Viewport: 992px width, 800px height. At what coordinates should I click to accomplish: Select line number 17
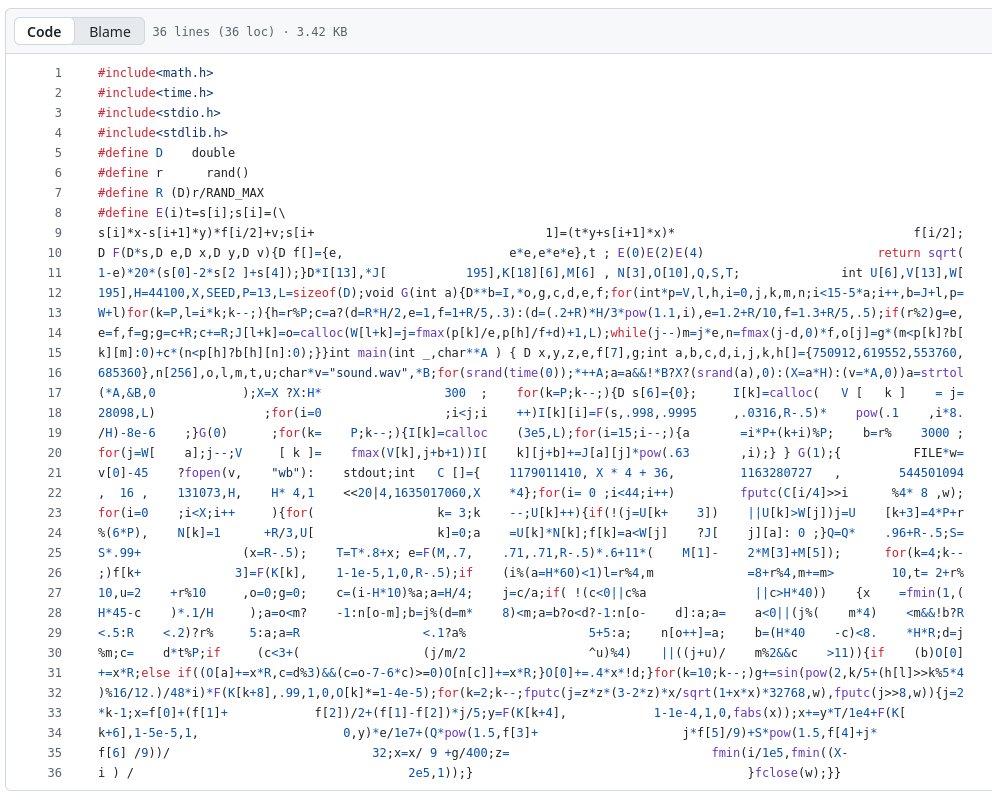click(x=55, y=393)
